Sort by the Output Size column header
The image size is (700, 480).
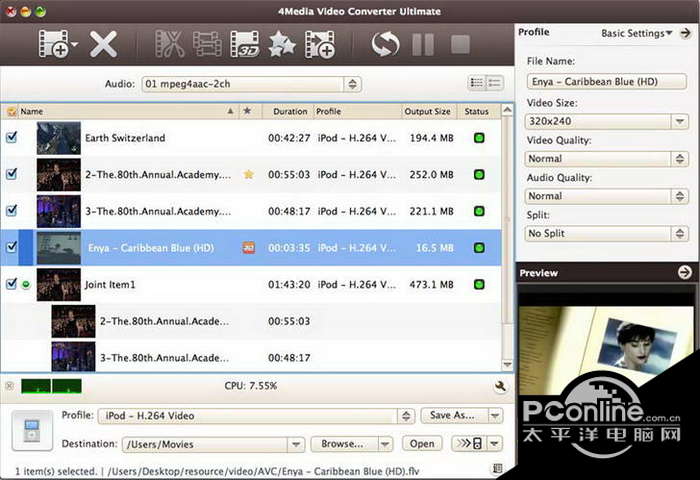tap(427, 111)
